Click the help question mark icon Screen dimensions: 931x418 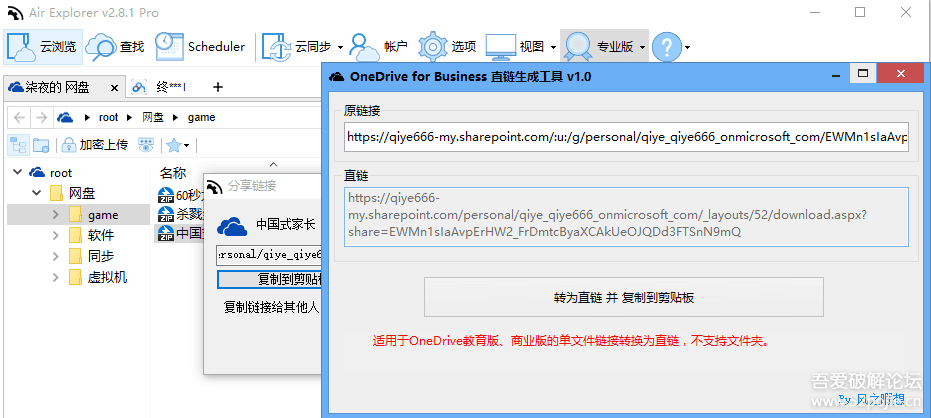[x=666, y=46]
